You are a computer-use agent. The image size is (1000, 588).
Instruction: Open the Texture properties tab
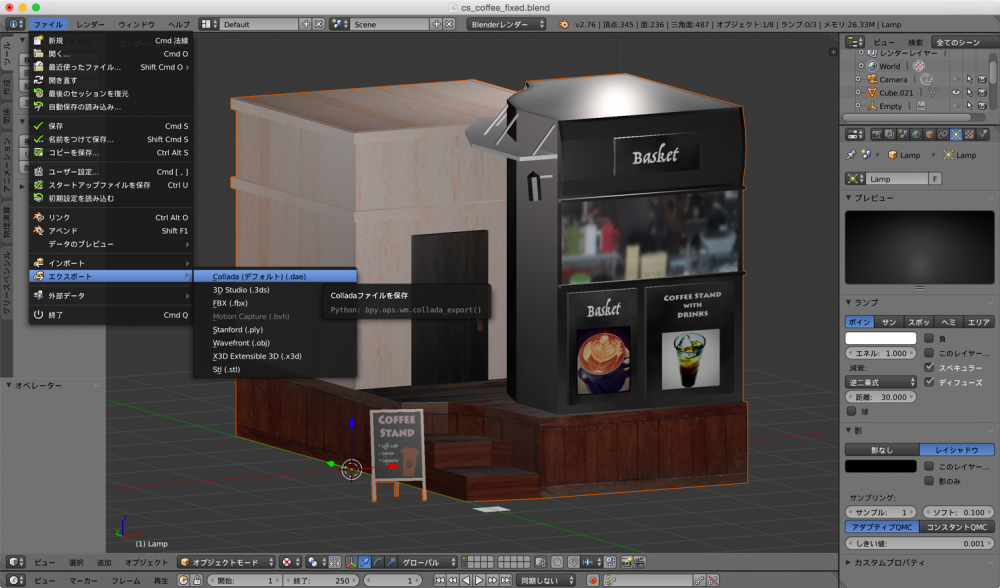[970, 133]
